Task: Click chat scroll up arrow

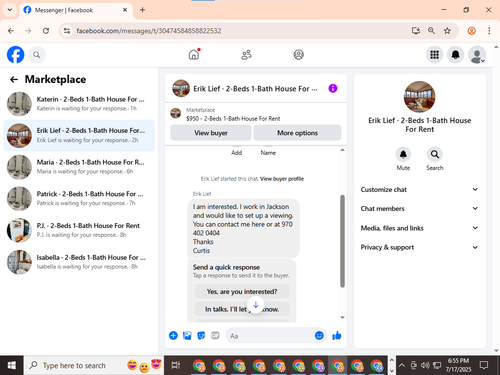Action: (342, 150)
